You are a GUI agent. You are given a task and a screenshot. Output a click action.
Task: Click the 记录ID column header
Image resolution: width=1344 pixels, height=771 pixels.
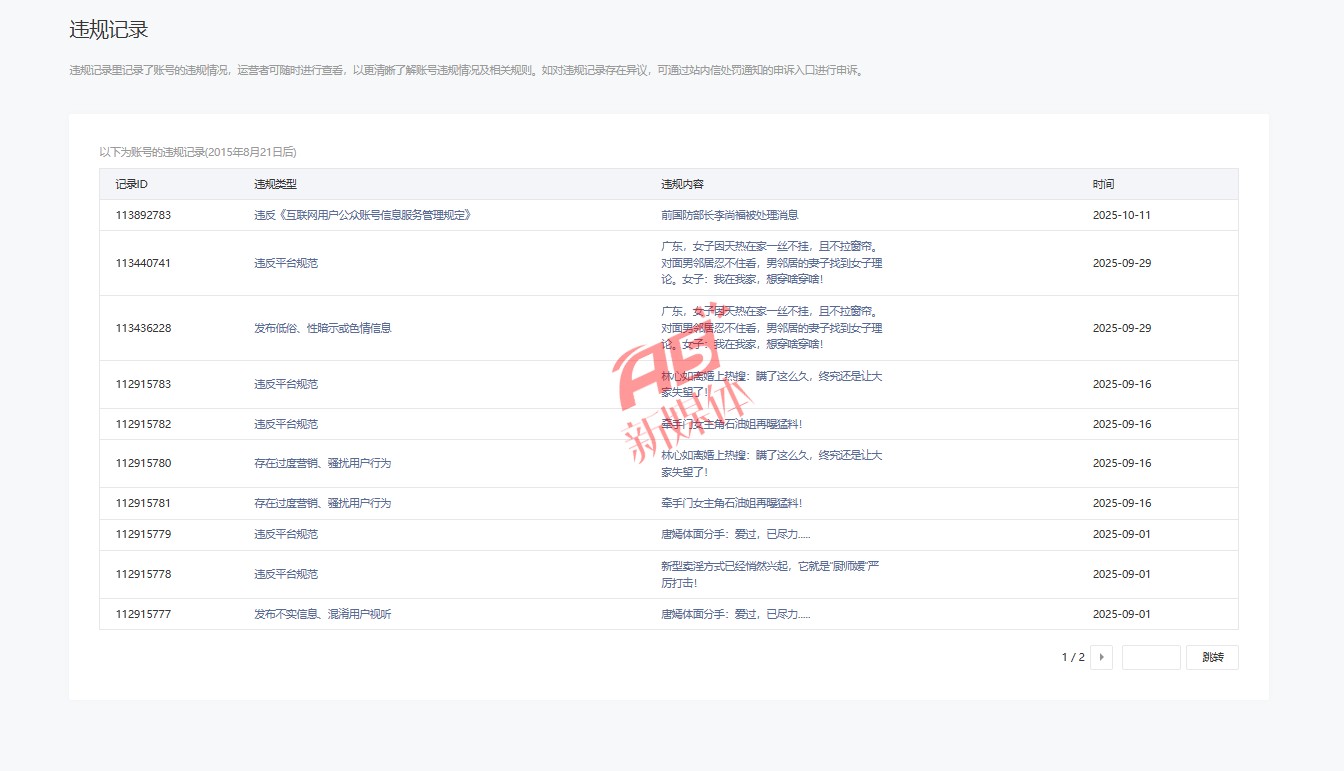(132, 184)
